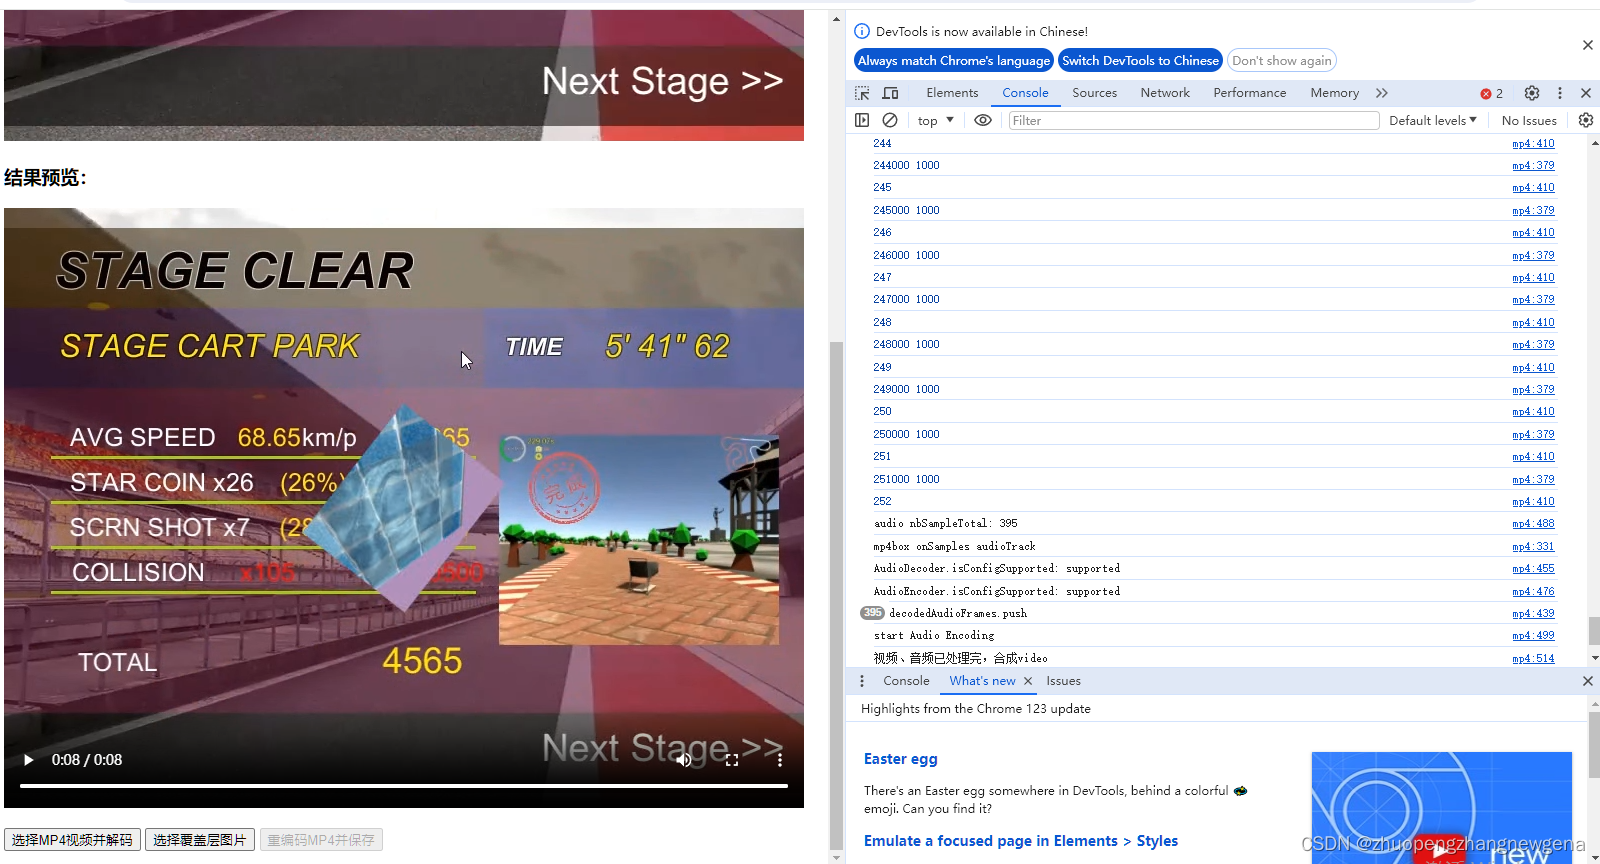Open the Memory tab

pyautogui.click(x=1334, y=93)
